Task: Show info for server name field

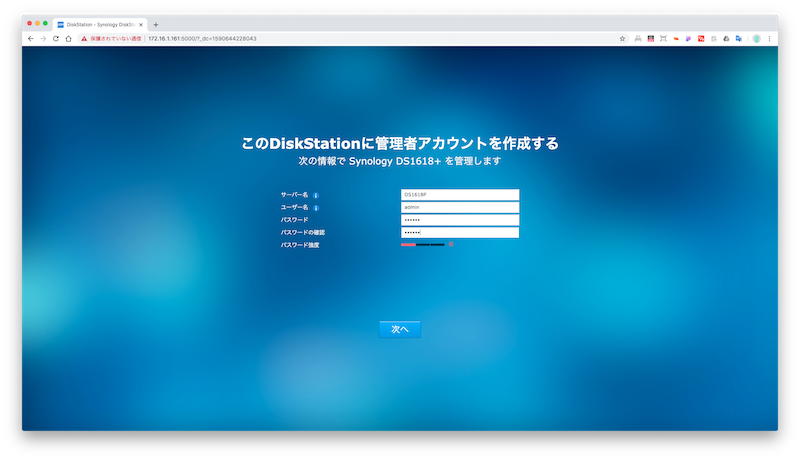Action: (x=316, y=195)
